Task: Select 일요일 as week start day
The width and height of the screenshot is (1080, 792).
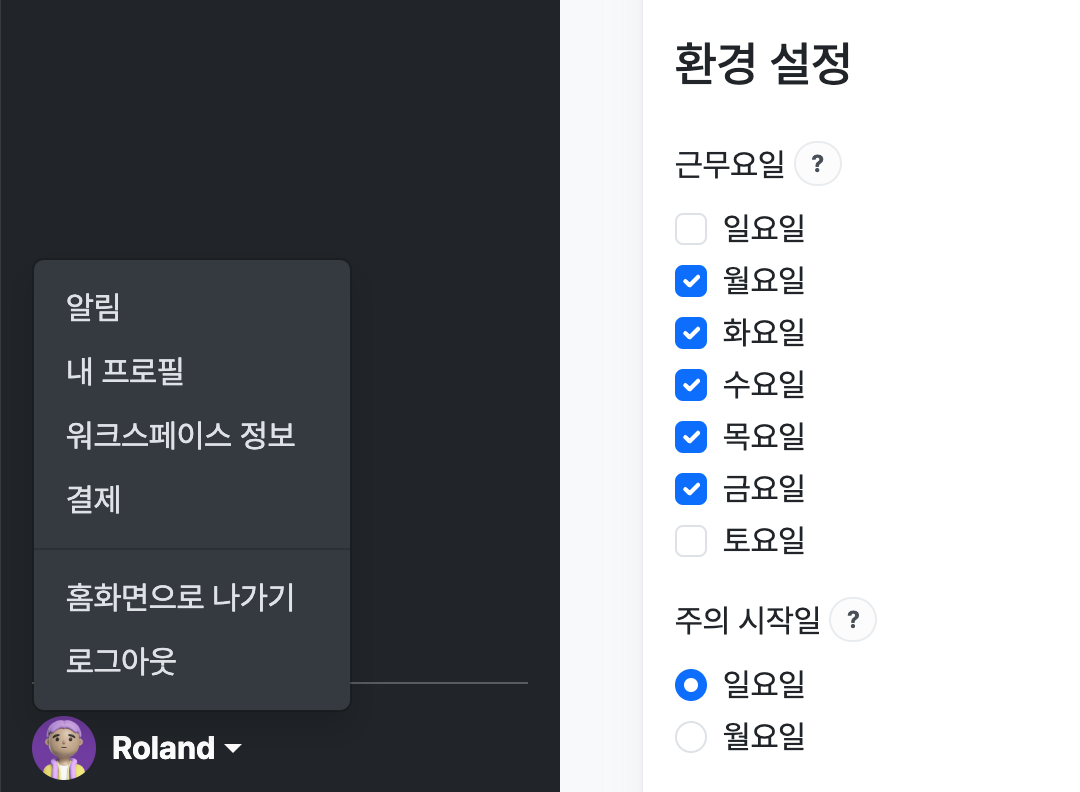Action: (x=691, y=685)
